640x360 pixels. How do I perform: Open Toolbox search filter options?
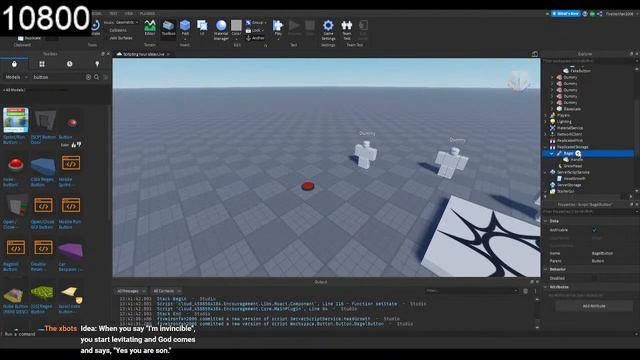[106, 77]
